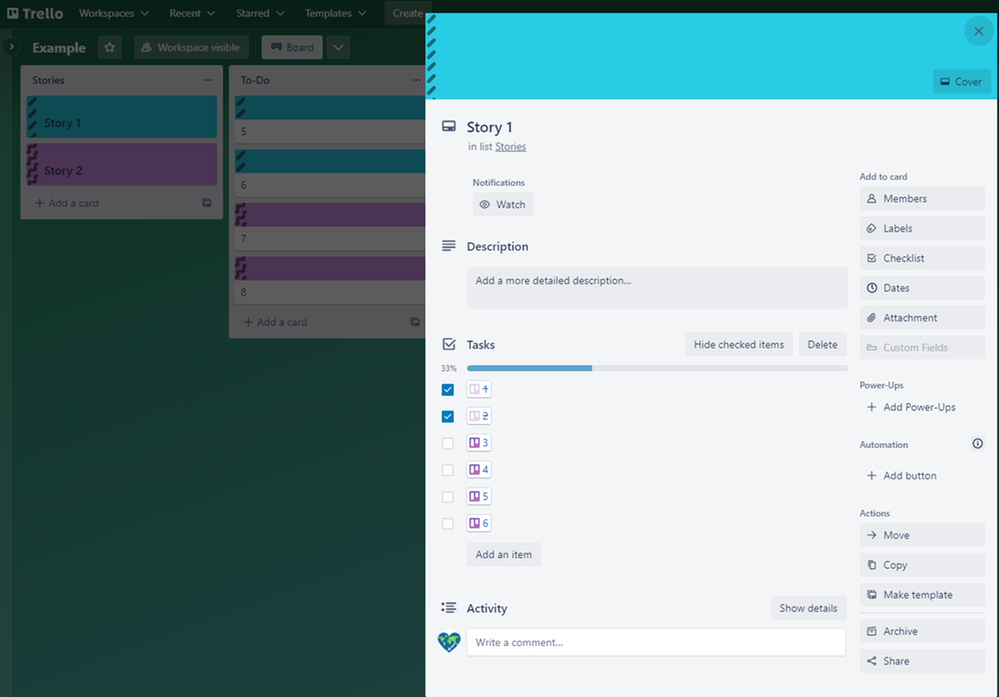Click the description text box

[657, 287]
